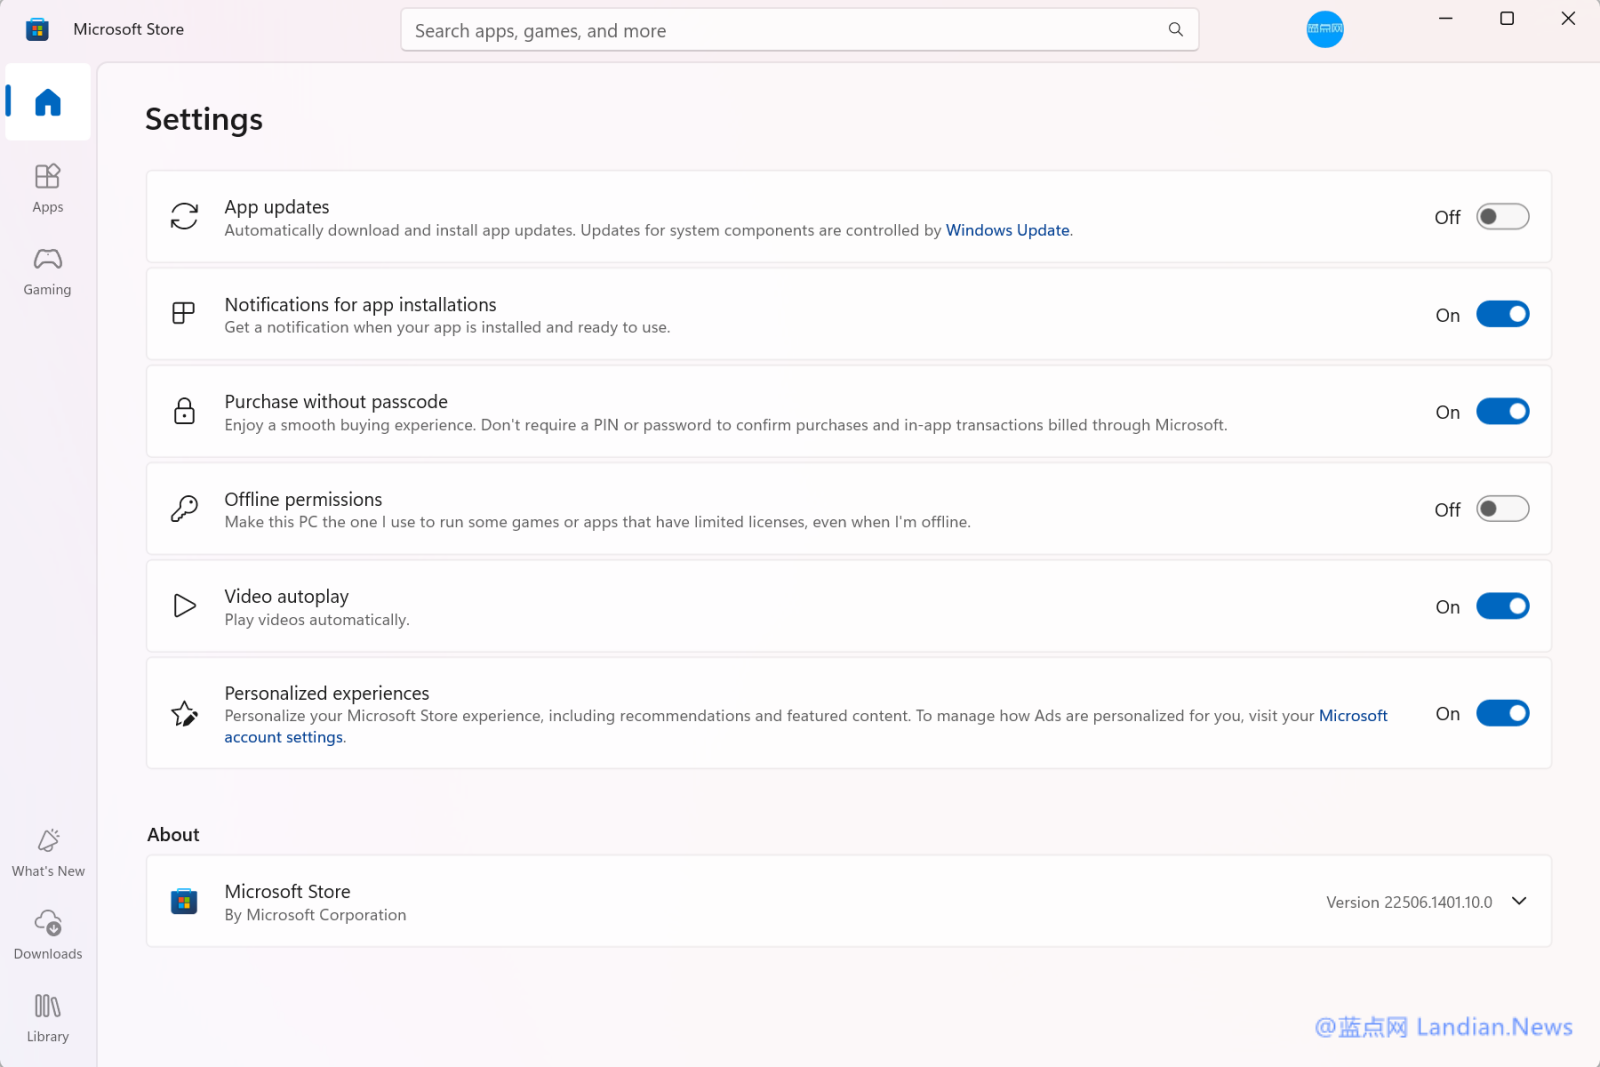Disable Personalized experiences toggle

tap(1502, 713)
